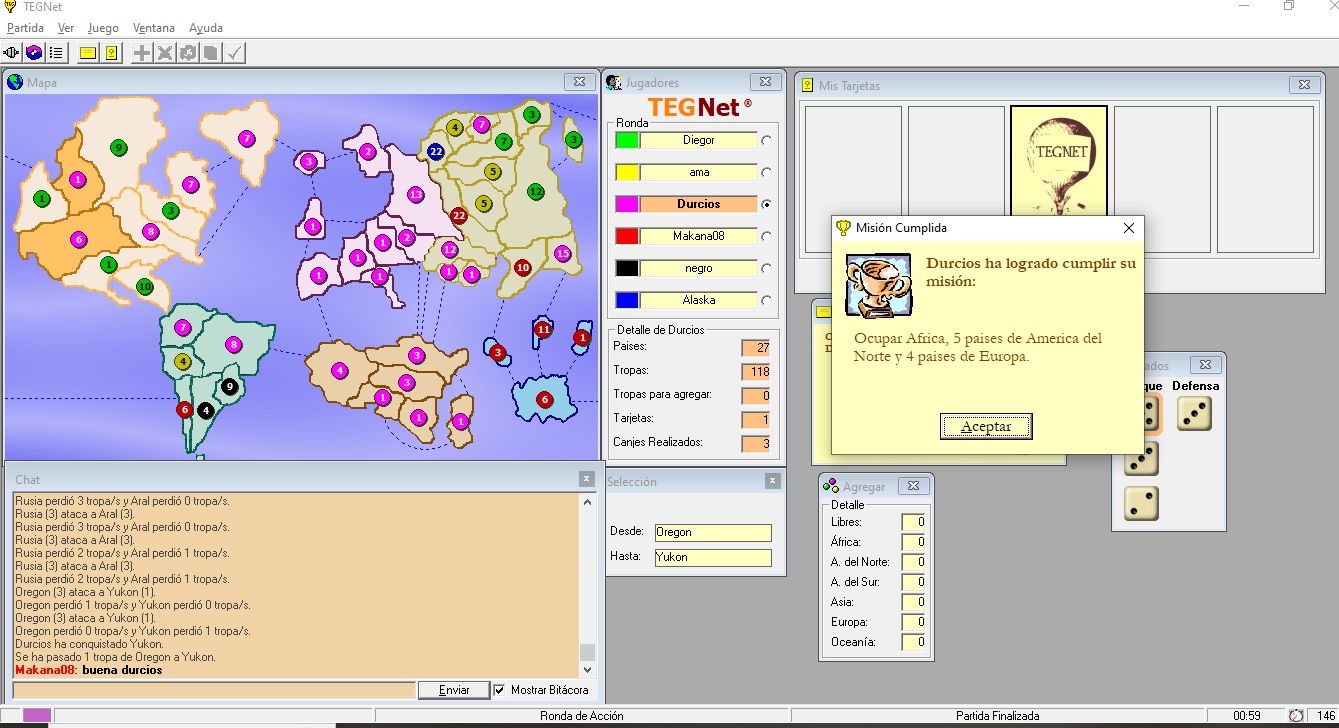Click the blue 22 troop marker on map

[x=435, y=151]
